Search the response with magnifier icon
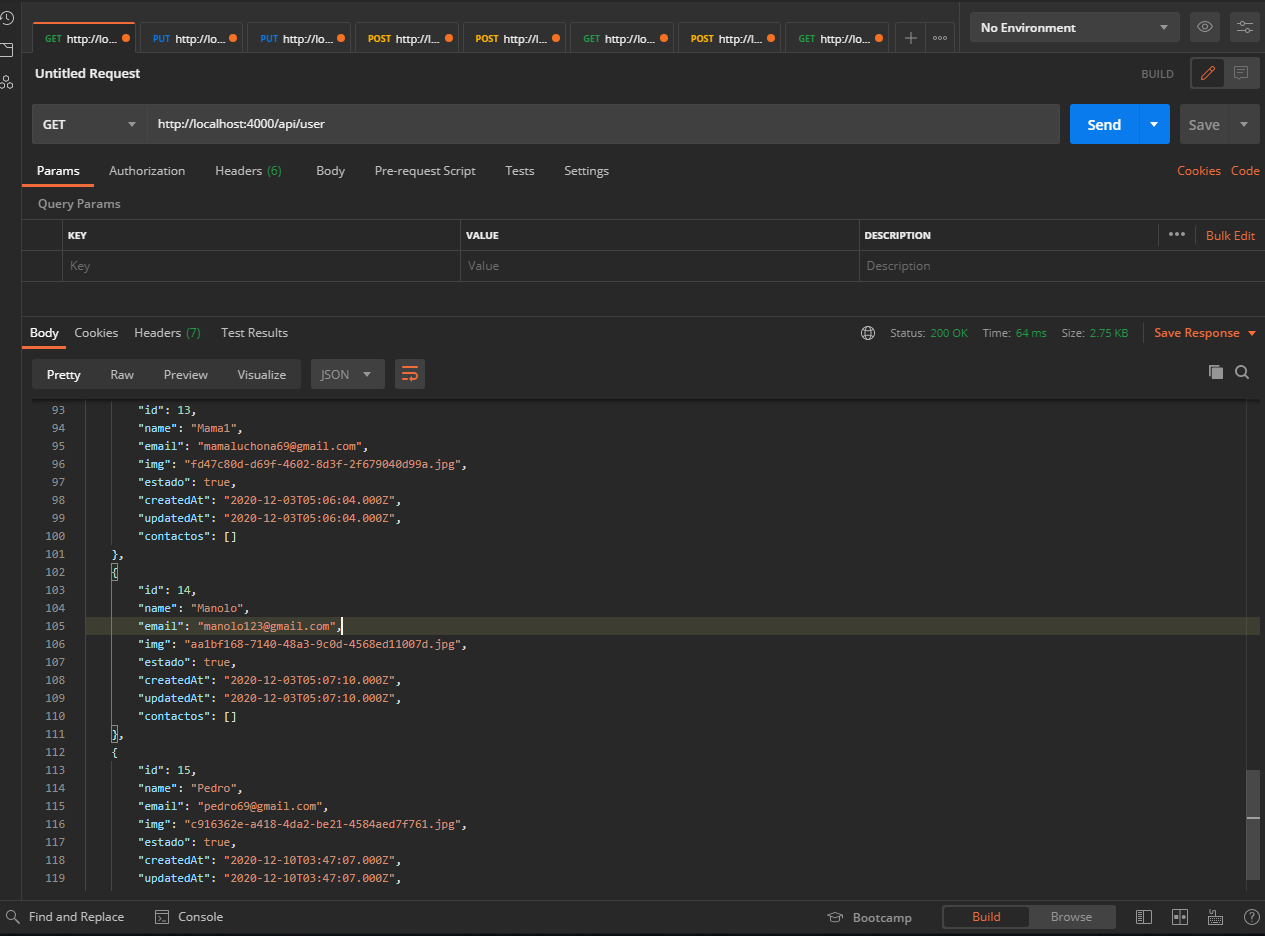 [1242, 372]
